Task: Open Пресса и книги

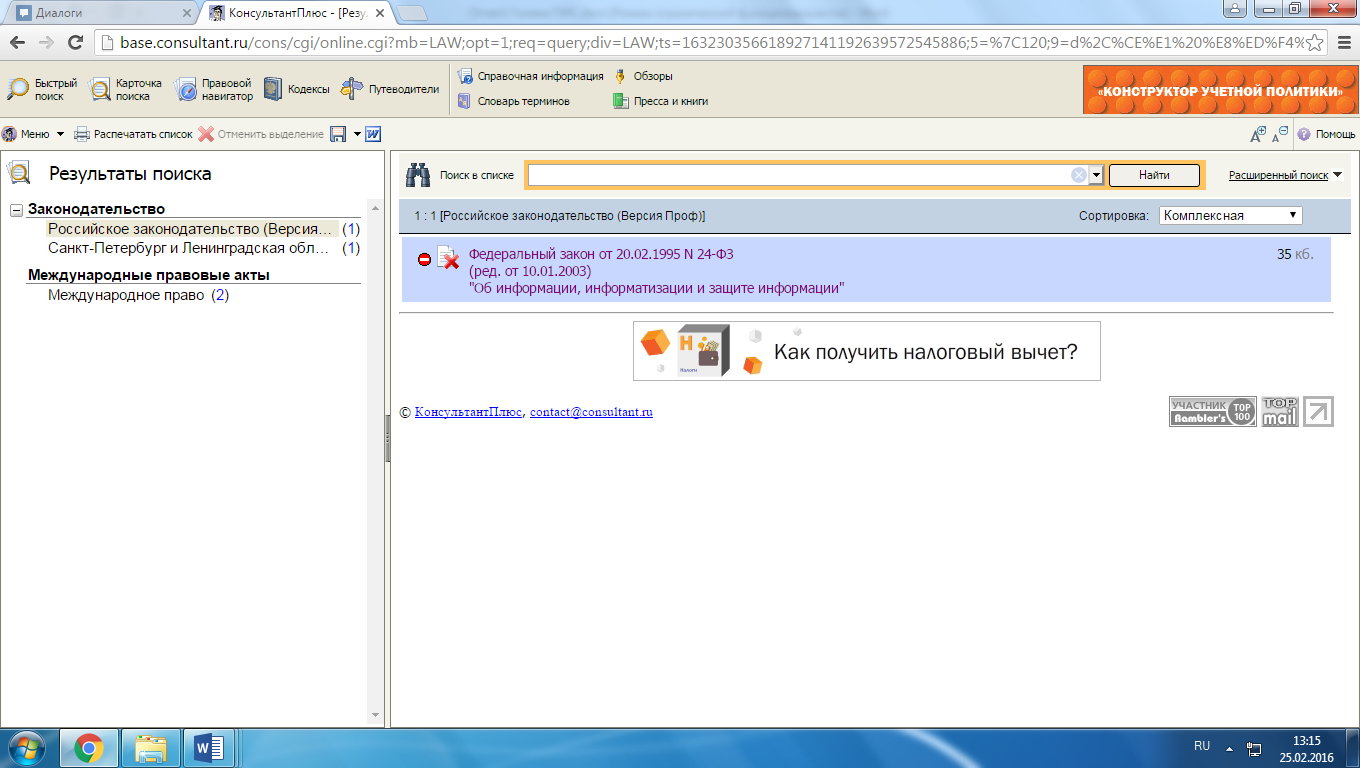Action: [661, 101]
